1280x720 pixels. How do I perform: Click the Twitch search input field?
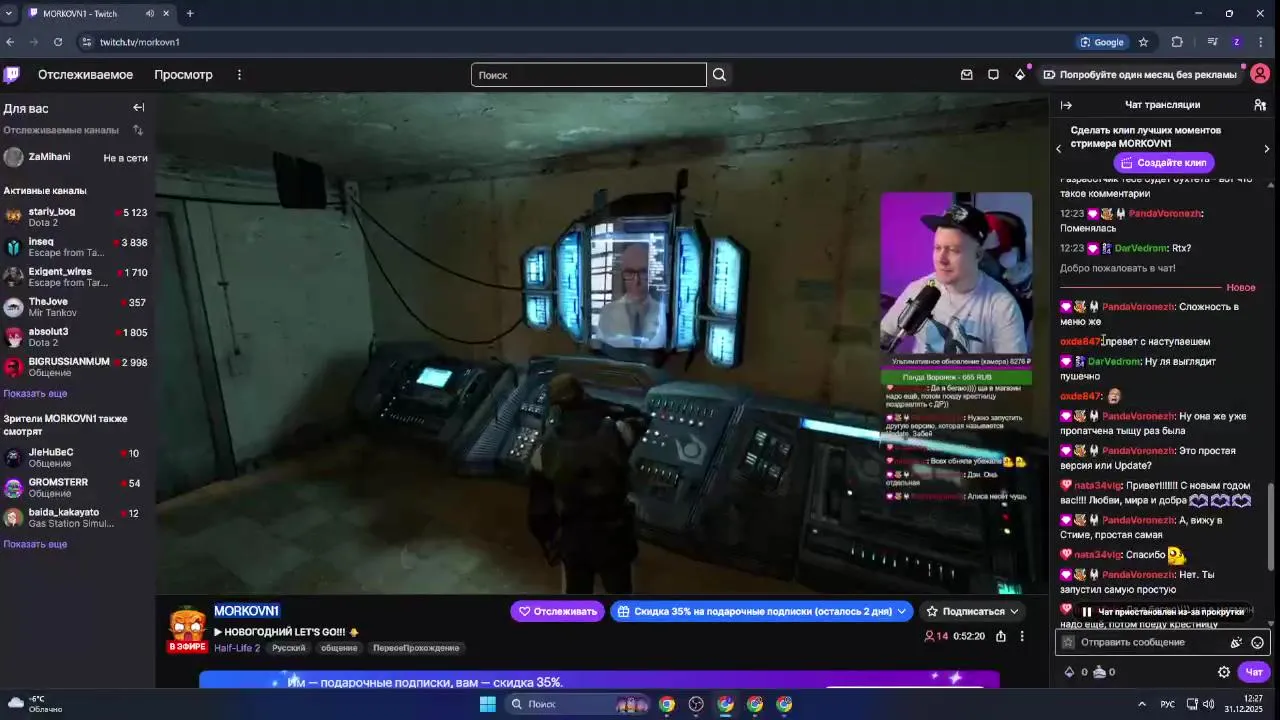(589, 75)
